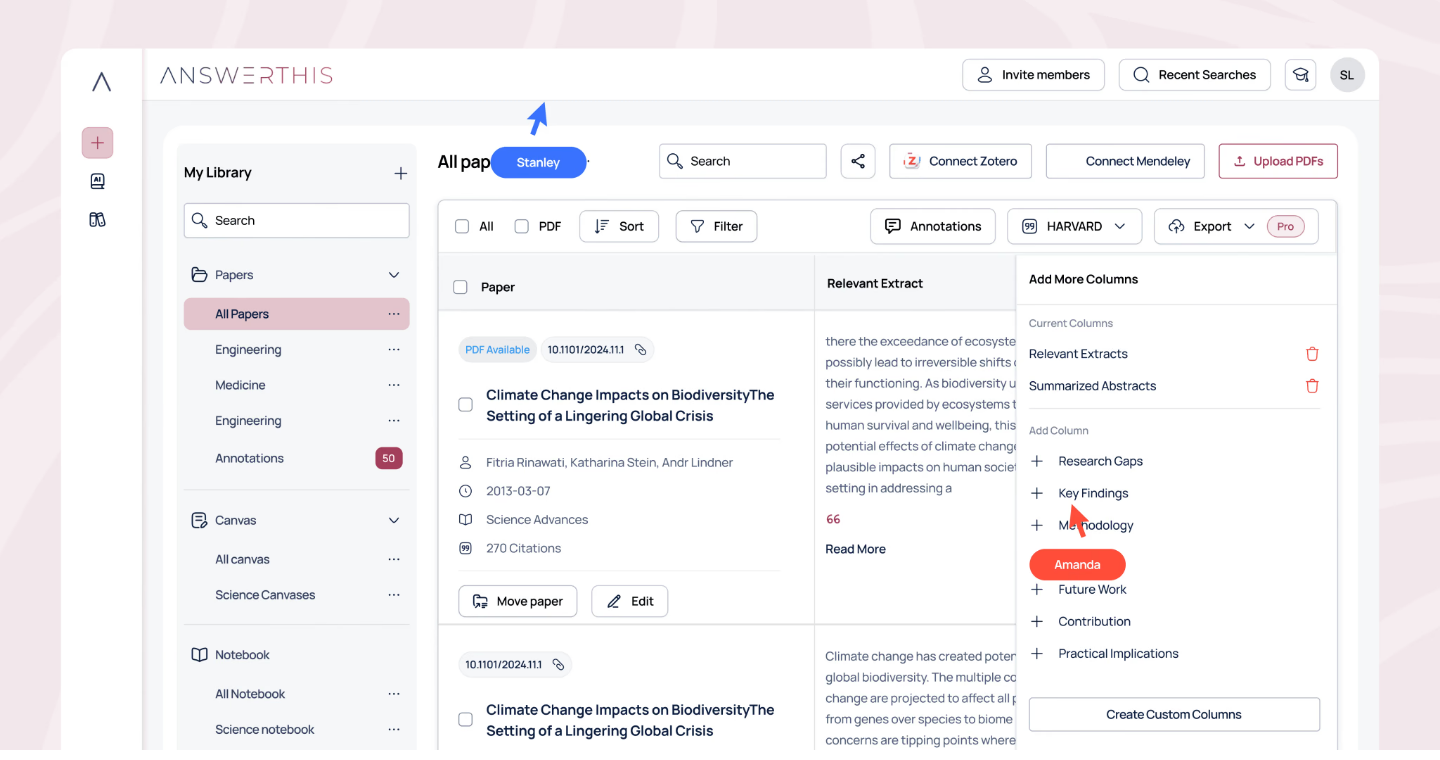1440x760 pixels.
Task: Click Create Custom Columns button
Action: (x=1174, y=715)
